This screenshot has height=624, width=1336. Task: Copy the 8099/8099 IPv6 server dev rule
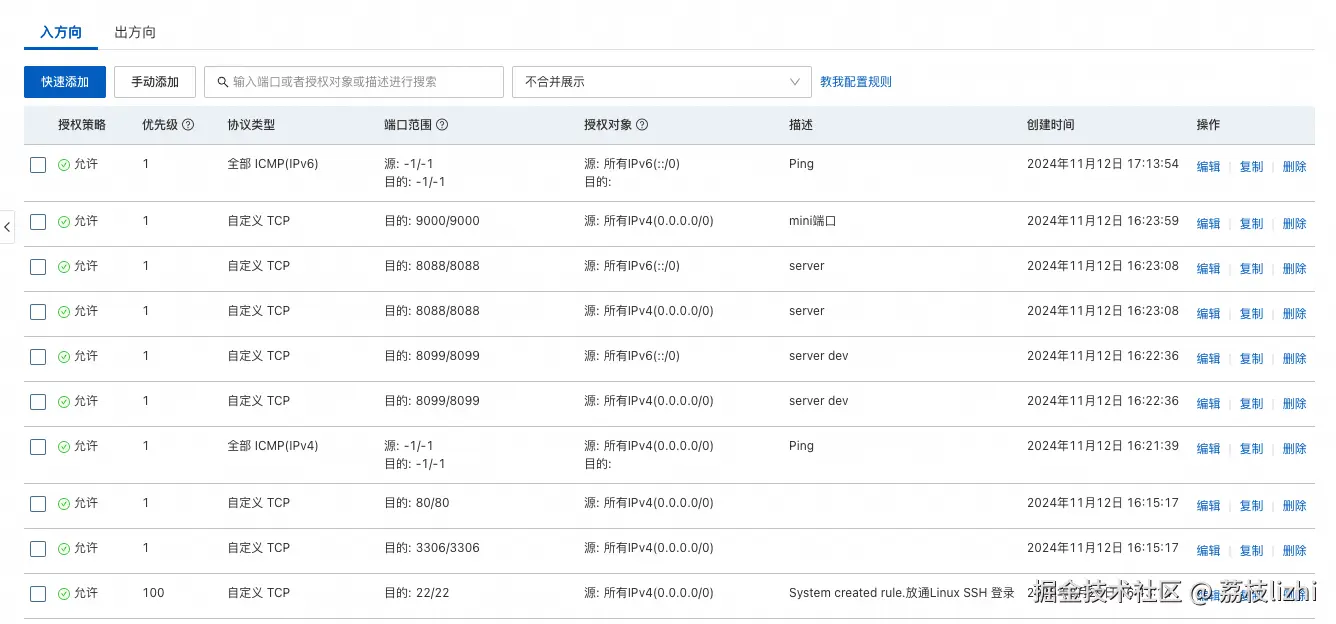click(1252, 359)
